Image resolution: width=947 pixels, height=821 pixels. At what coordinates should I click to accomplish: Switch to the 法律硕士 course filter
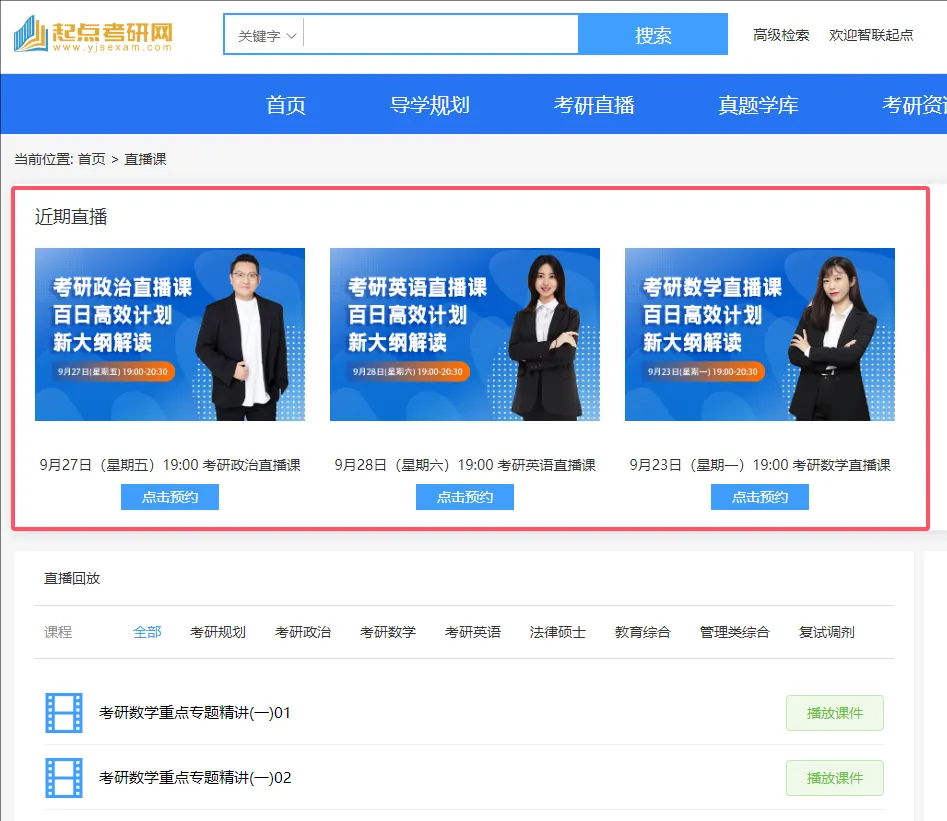tap(558, 632)
